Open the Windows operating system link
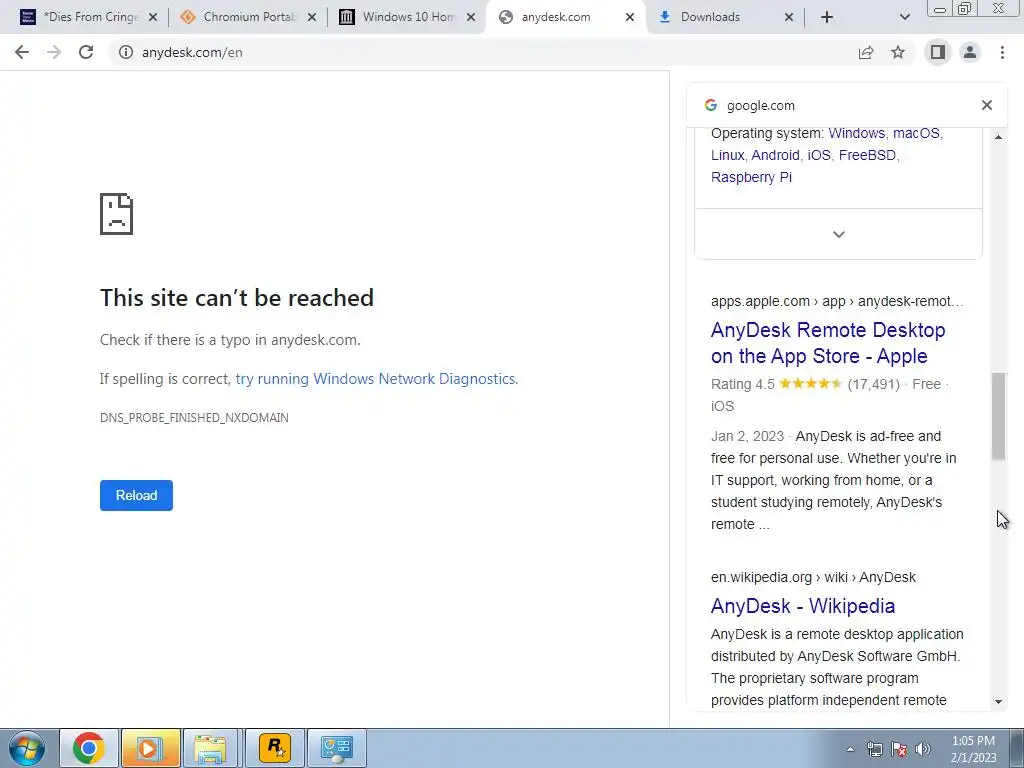 click(856, 133)
